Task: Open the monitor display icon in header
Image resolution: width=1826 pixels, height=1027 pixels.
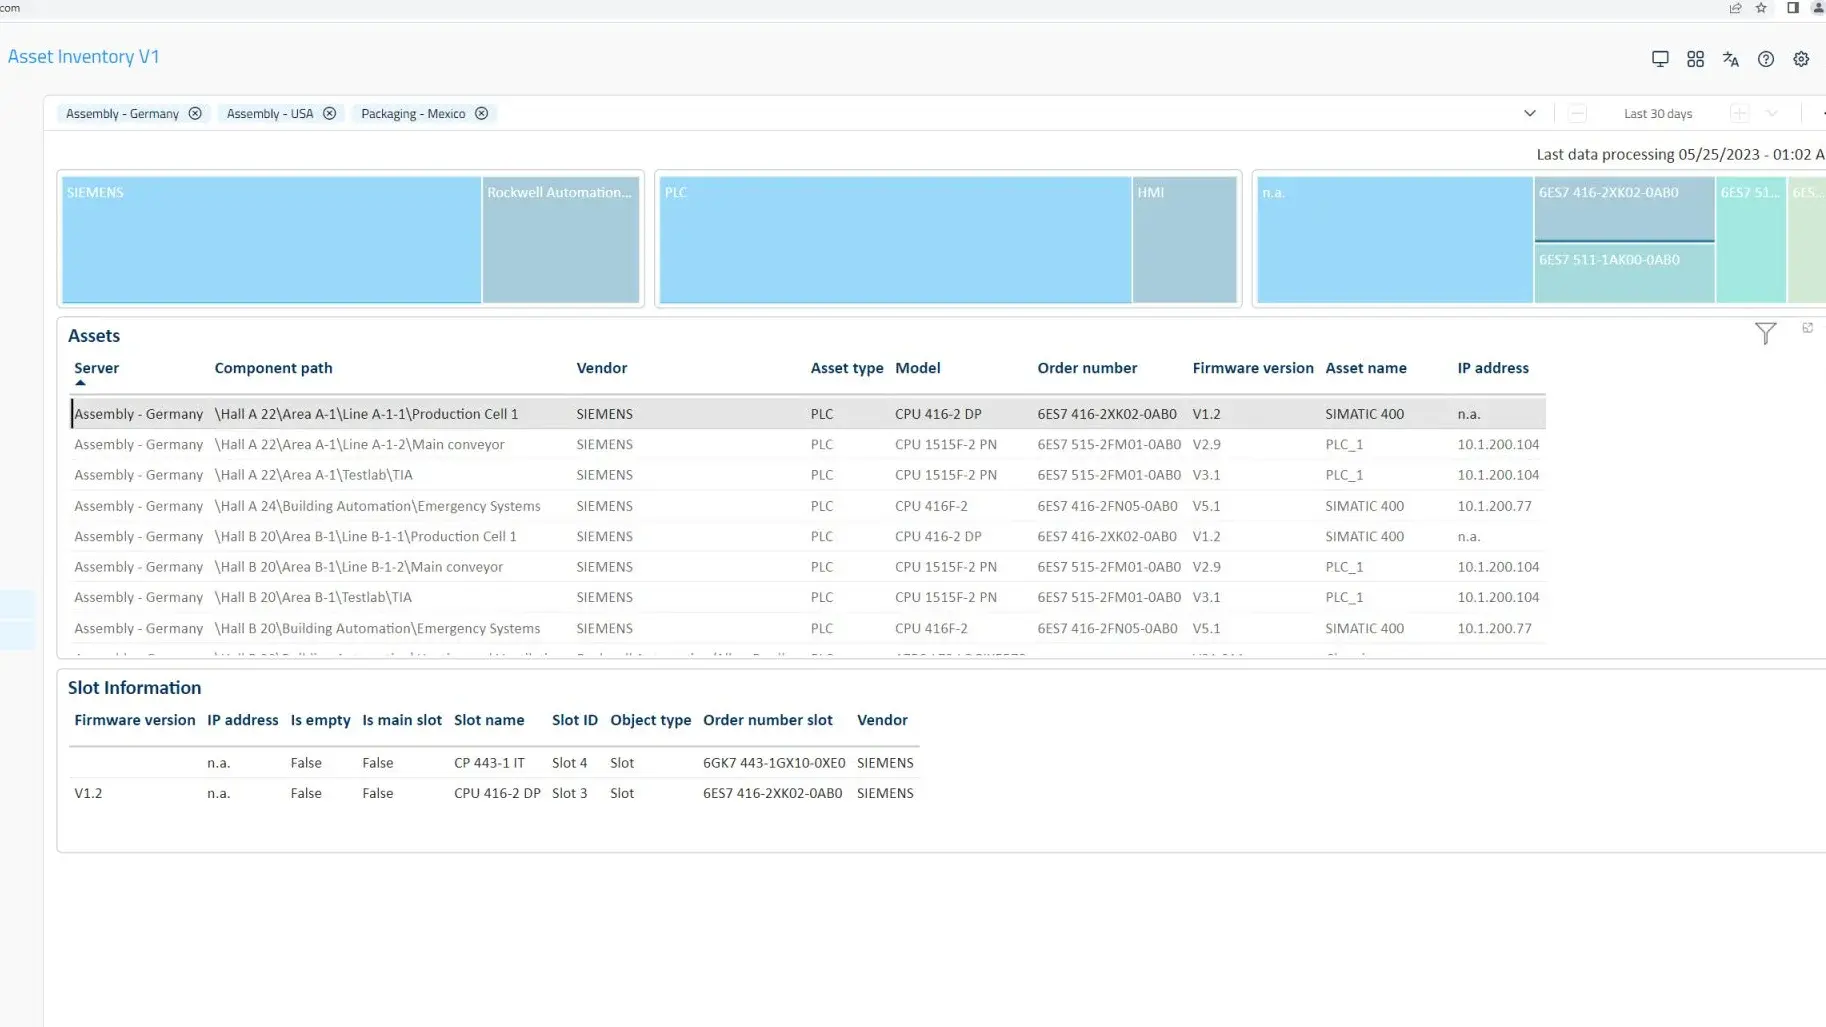Action: pyautogui.click(x=1660, y=59)
